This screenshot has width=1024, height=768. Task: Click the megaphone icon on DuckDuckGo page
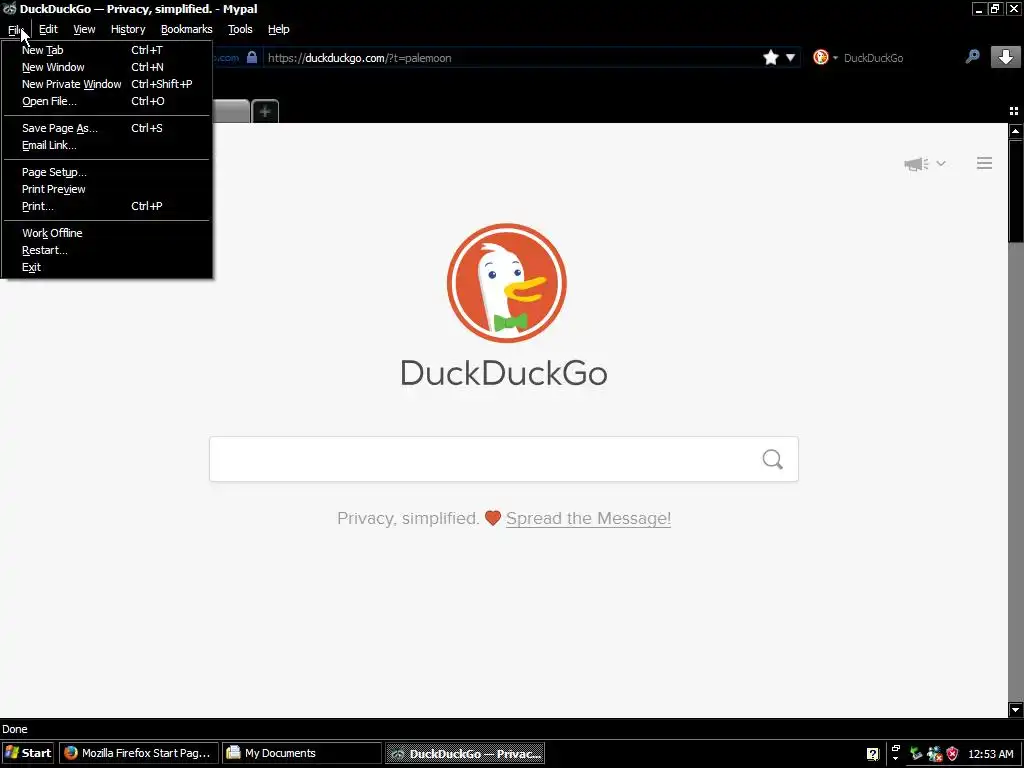coord(916,164)
